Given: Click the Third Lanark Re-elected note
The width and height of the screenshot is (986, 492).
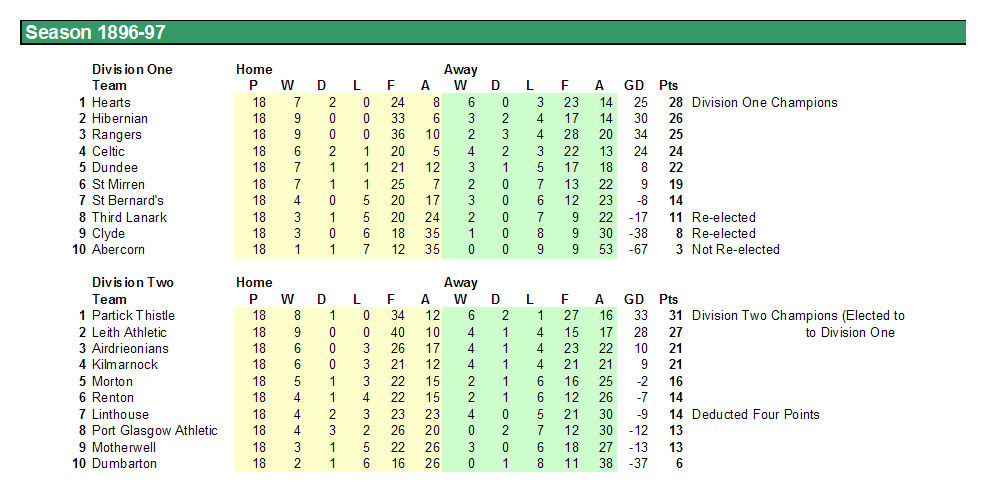Looking at the screenshot, I should click(724, 217).
